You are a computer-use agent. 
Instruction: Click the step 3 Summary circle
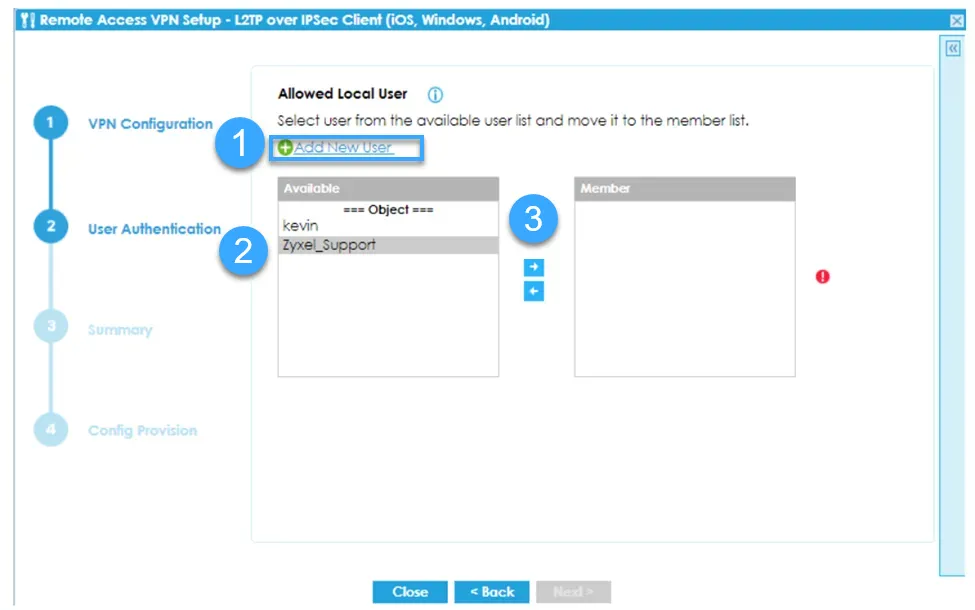pos(50,327)
